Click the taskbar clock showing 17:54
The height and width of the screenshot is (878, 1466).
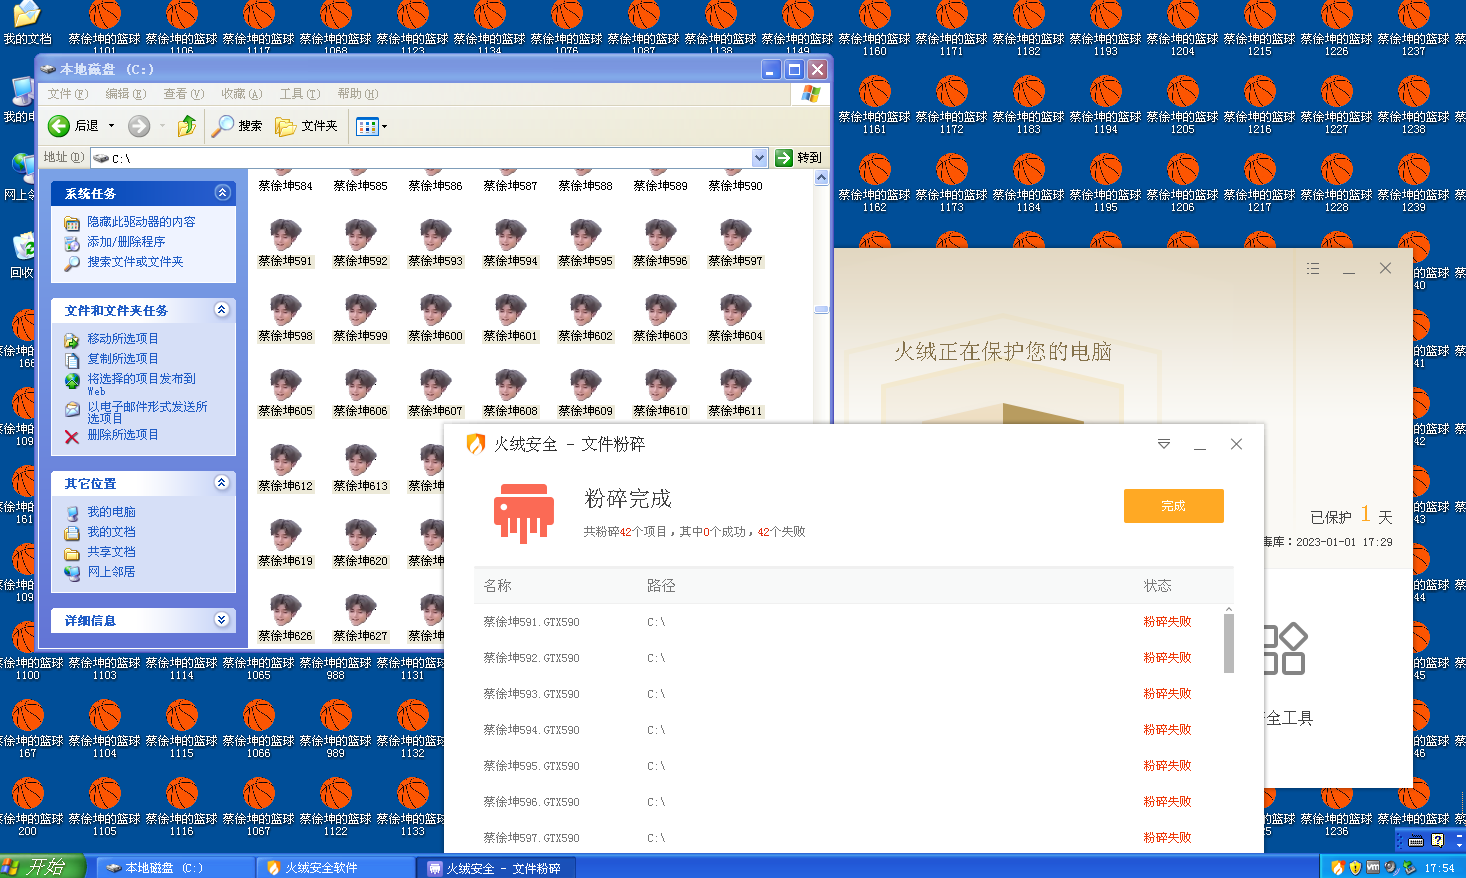click(1440, 868)
